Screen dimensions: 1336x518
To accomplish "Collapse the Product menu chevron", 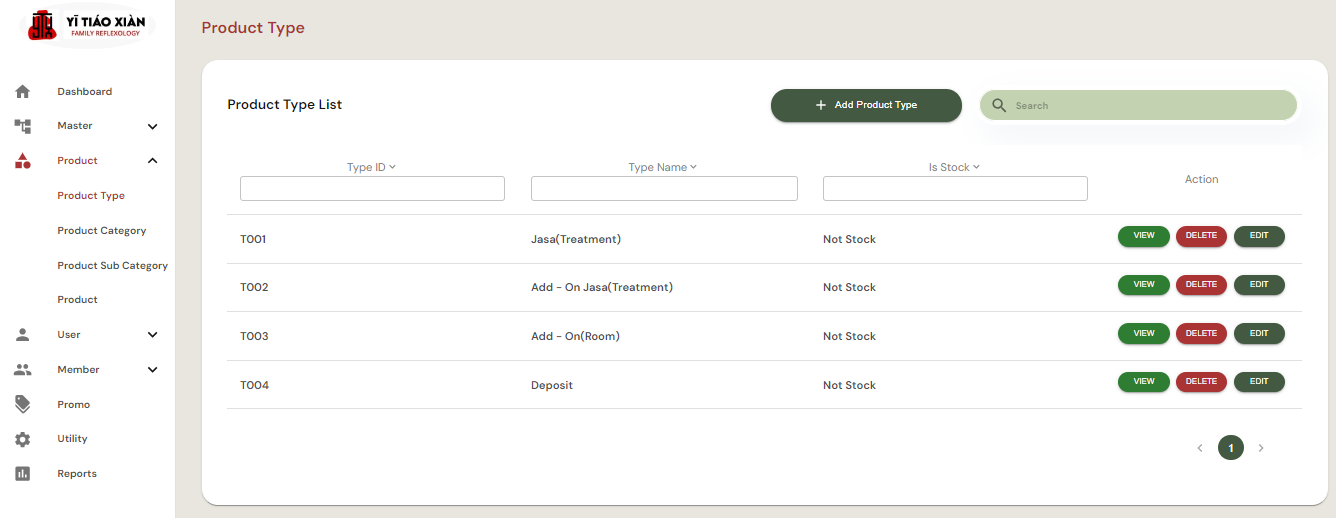I will (x=152, y=161).
